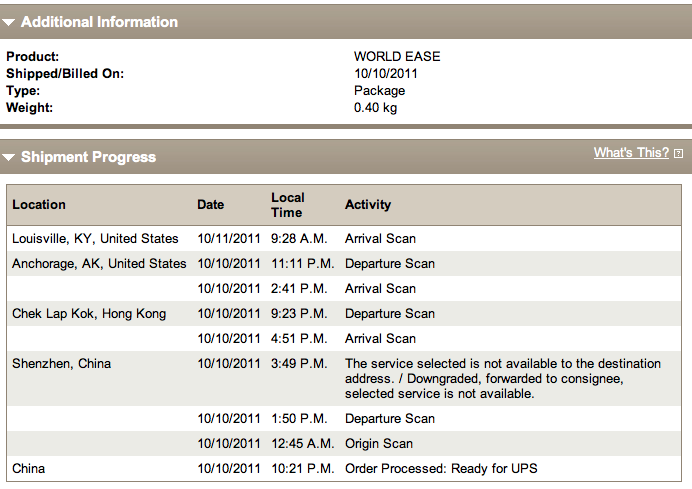The height and width of the screenshot is (489, 692).
Task: Click the Shipped/Billed On date 10/10/2011
Action: tap(386, 74)
